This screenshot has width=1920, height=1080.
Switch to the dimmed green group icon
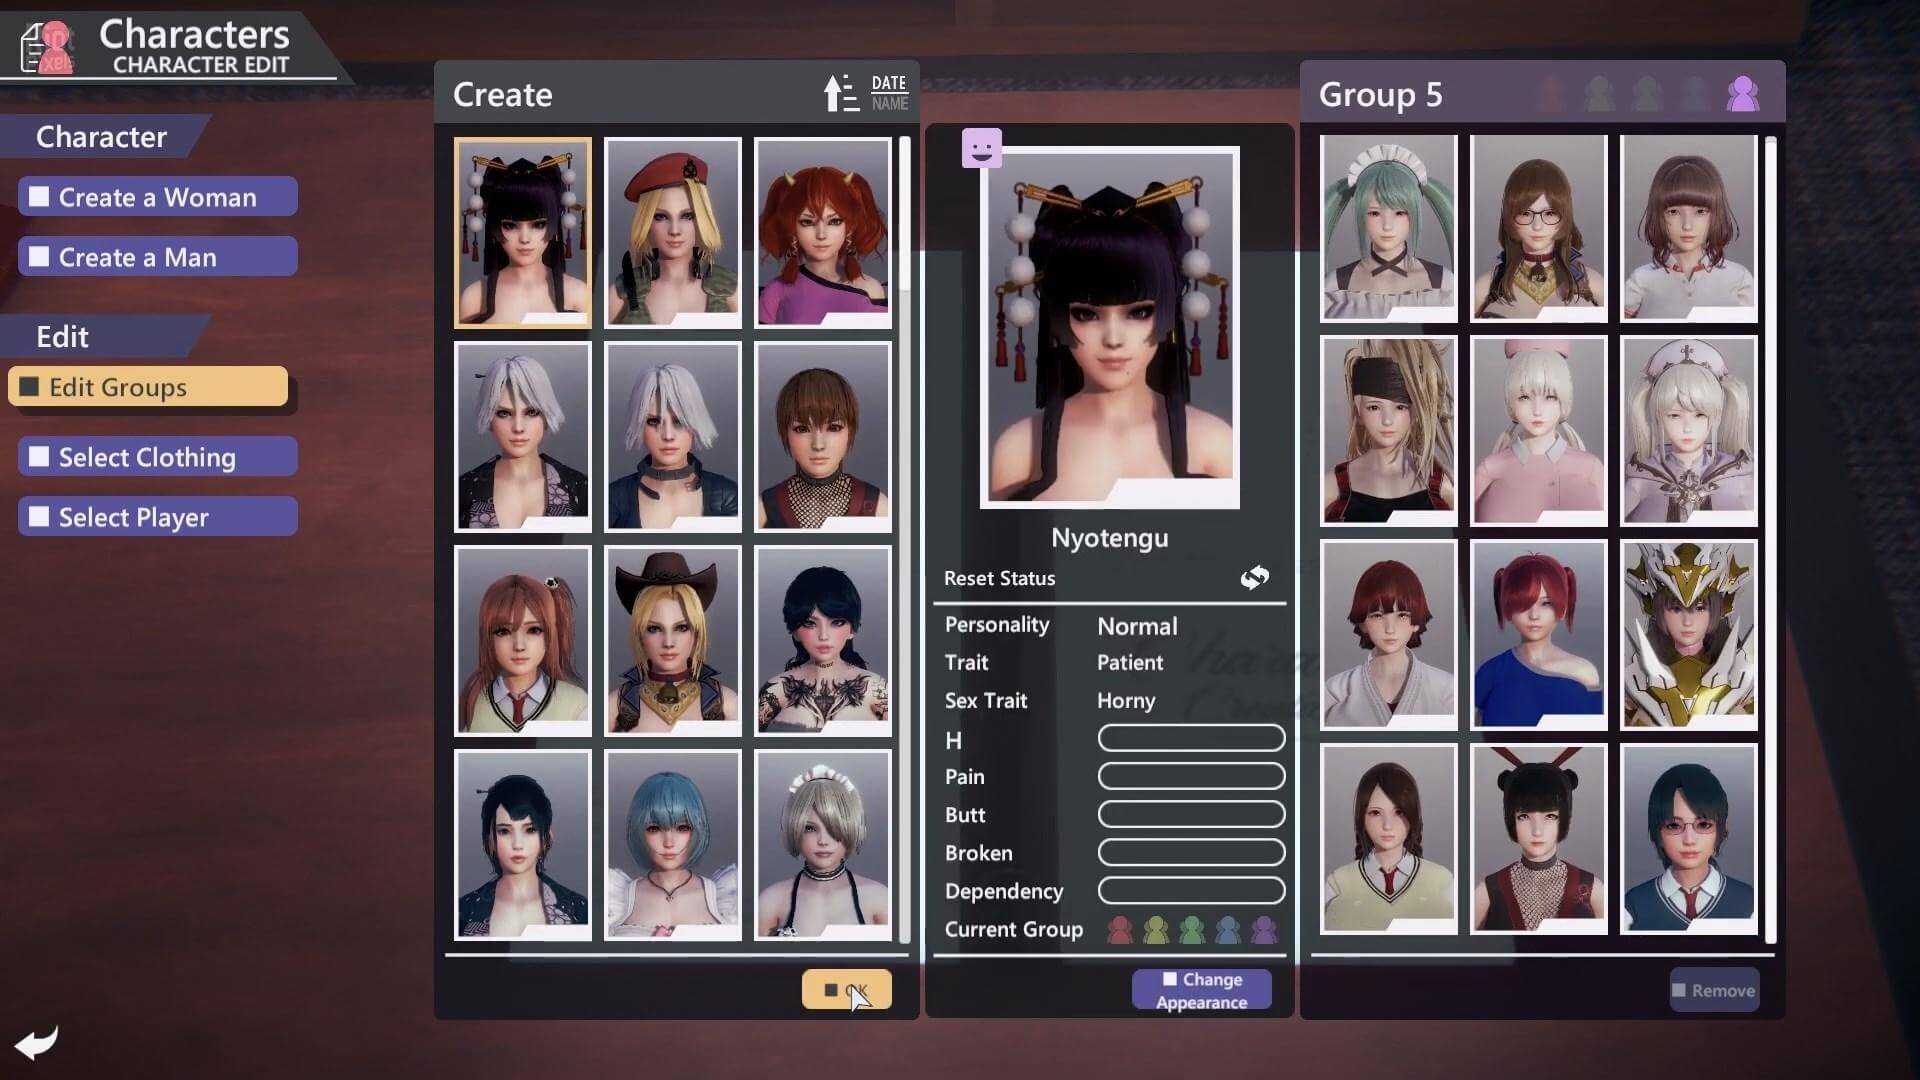(1646, 95)
